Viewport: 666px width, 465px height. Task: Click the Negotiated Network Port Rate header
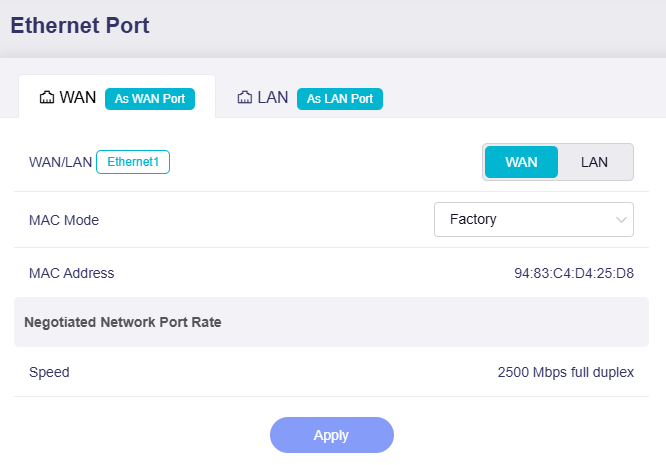pyautogui.click(x=122, y=322)
